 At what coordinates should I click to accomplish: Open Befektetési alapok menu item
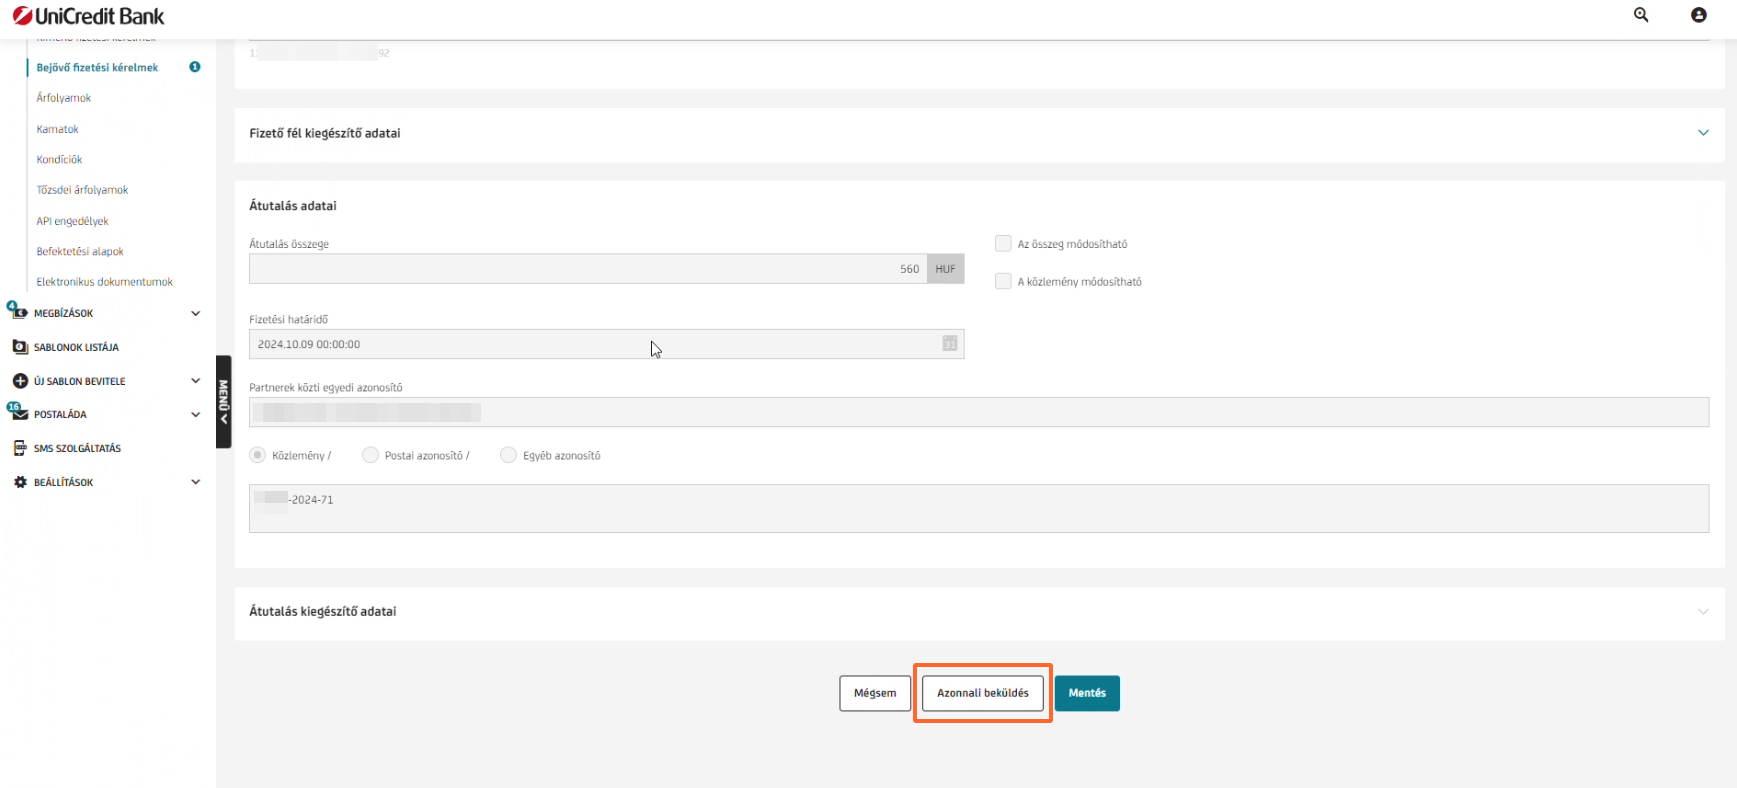click(x=80, y=251)
